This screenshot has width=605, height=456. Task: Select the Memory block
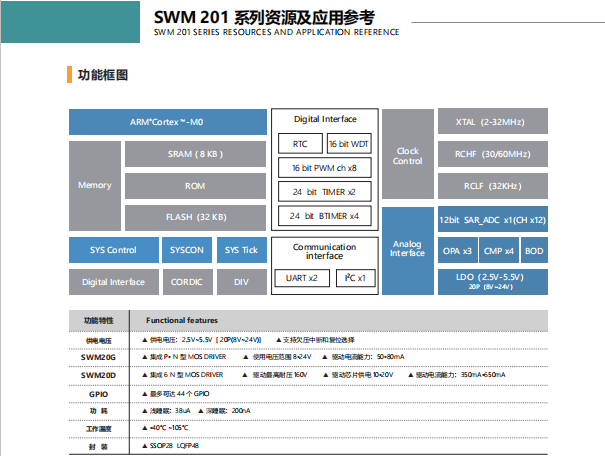pos(95,186)
